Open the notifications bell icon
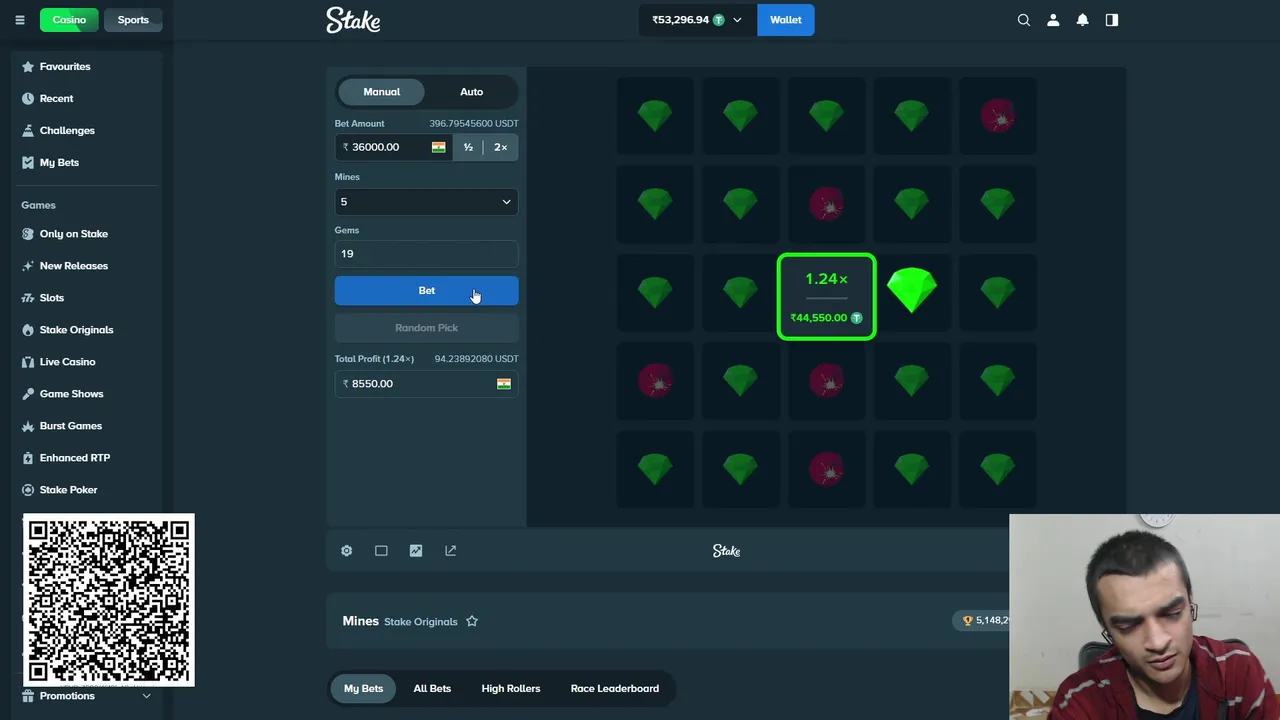Viewport: 1280px width, 720px height. coord(1082,20)
